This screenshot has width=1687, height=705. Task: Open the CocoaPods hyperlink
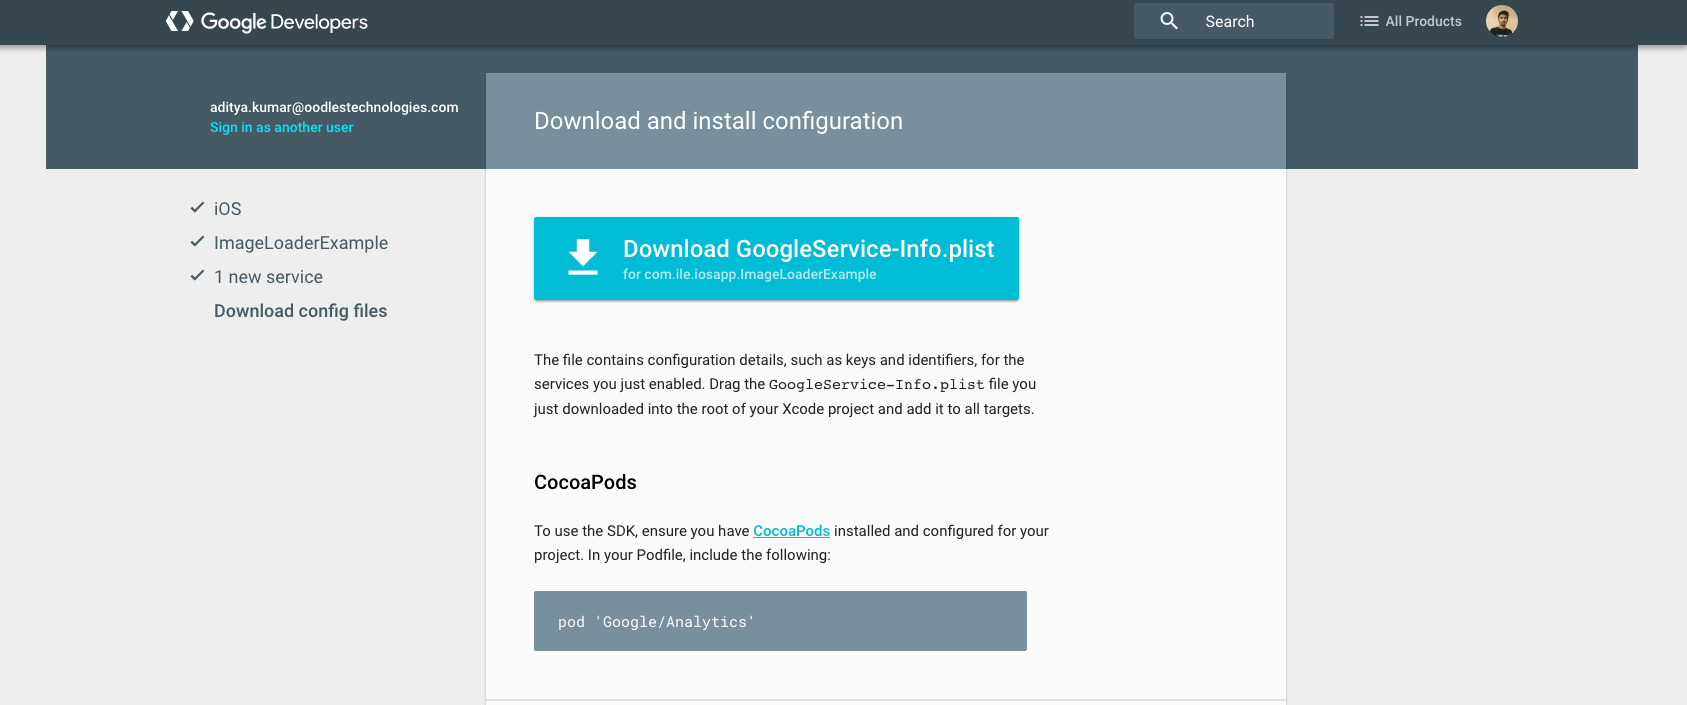(x=791, y=531)
